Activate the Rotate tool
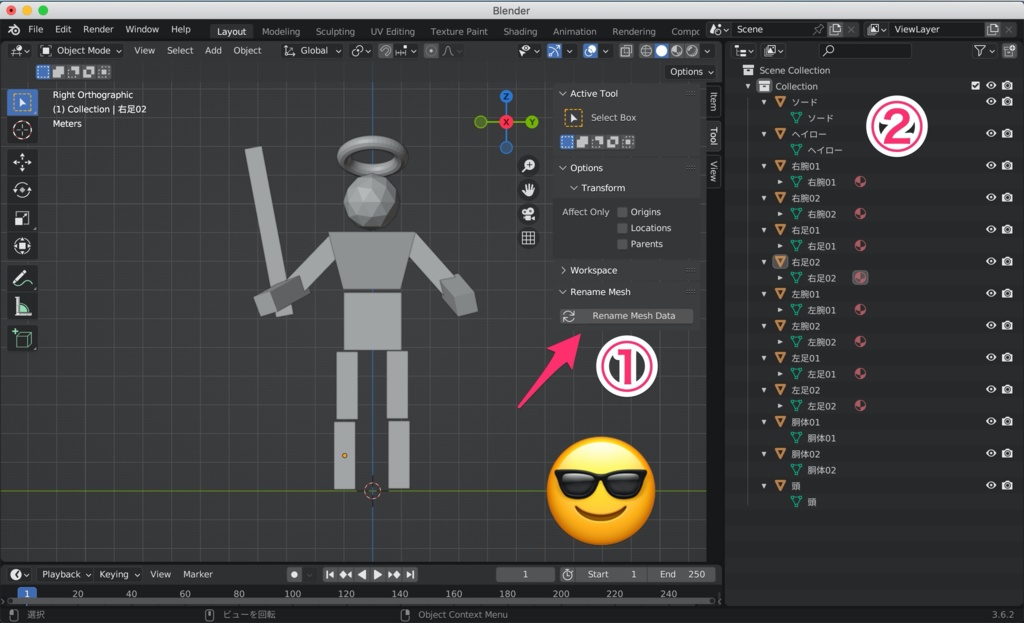 click(22, 190)
